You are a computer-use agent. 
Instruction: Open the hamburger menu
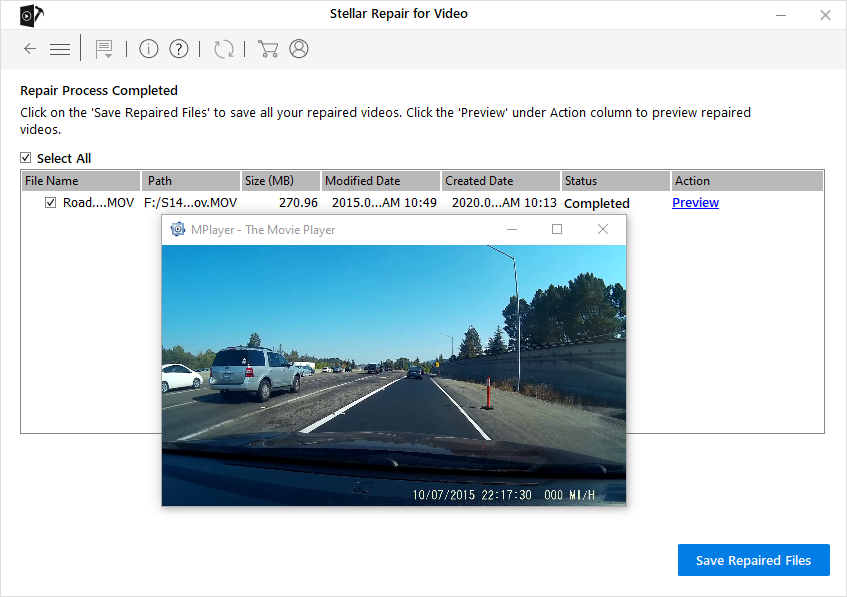pos(60,49)
